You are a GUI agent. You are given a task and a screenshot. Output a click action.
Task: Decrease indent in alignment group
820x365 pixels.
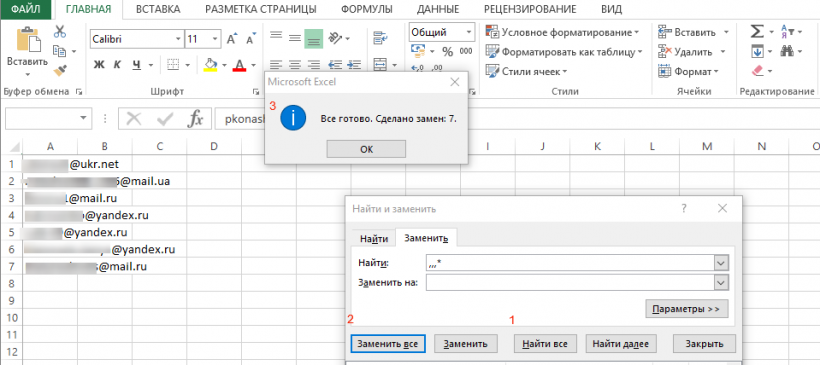pyautogui.click(x=334, y=65)
